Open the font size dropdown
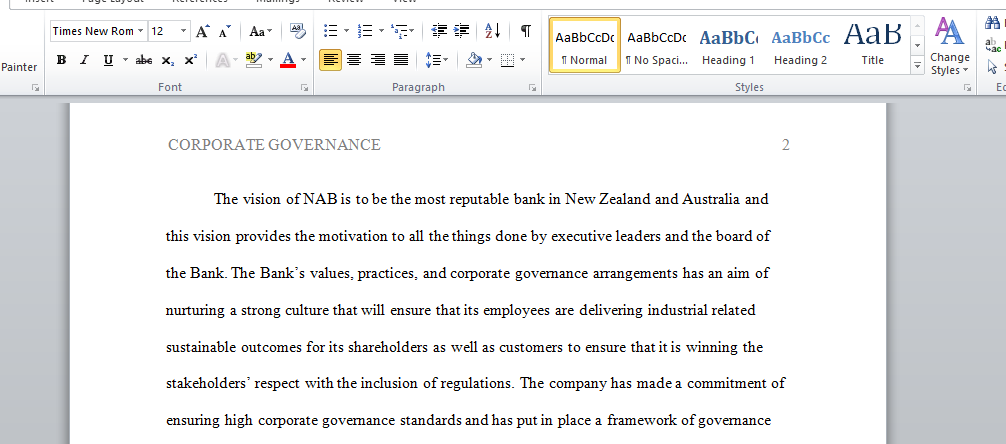The height and width of the screenshot is (444, 1006). click(x=184, y=31)
